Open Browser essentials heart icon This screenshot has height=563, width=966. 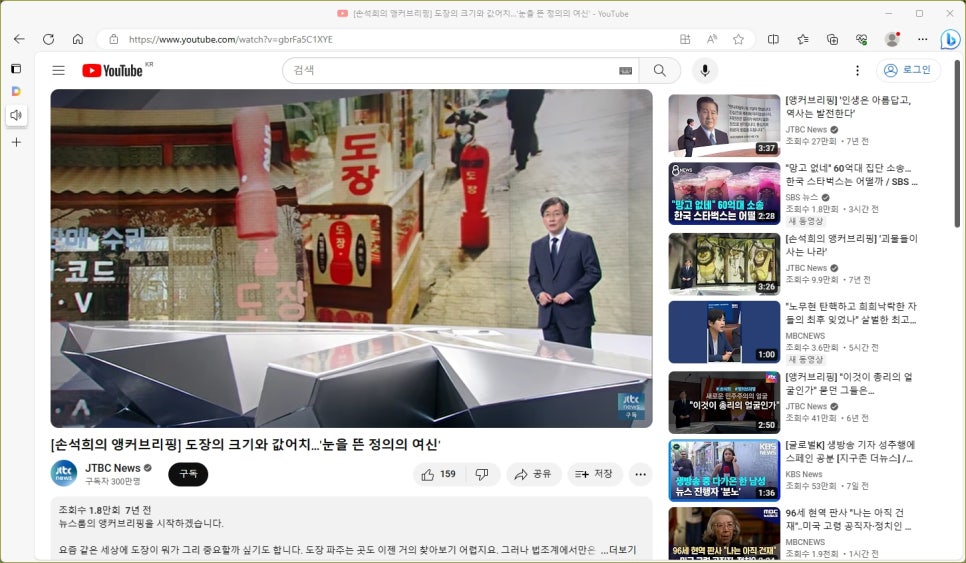pos(861,39)
